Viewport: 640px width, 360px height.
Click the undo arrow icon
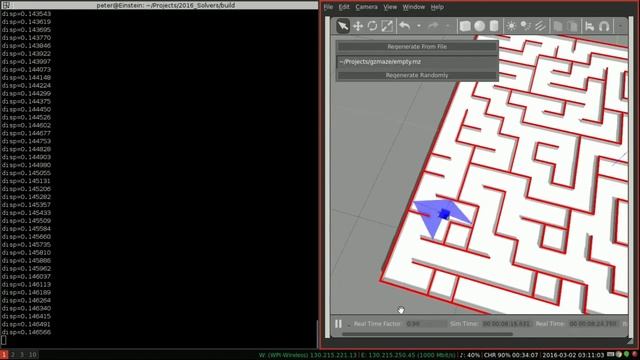point(404,26)
